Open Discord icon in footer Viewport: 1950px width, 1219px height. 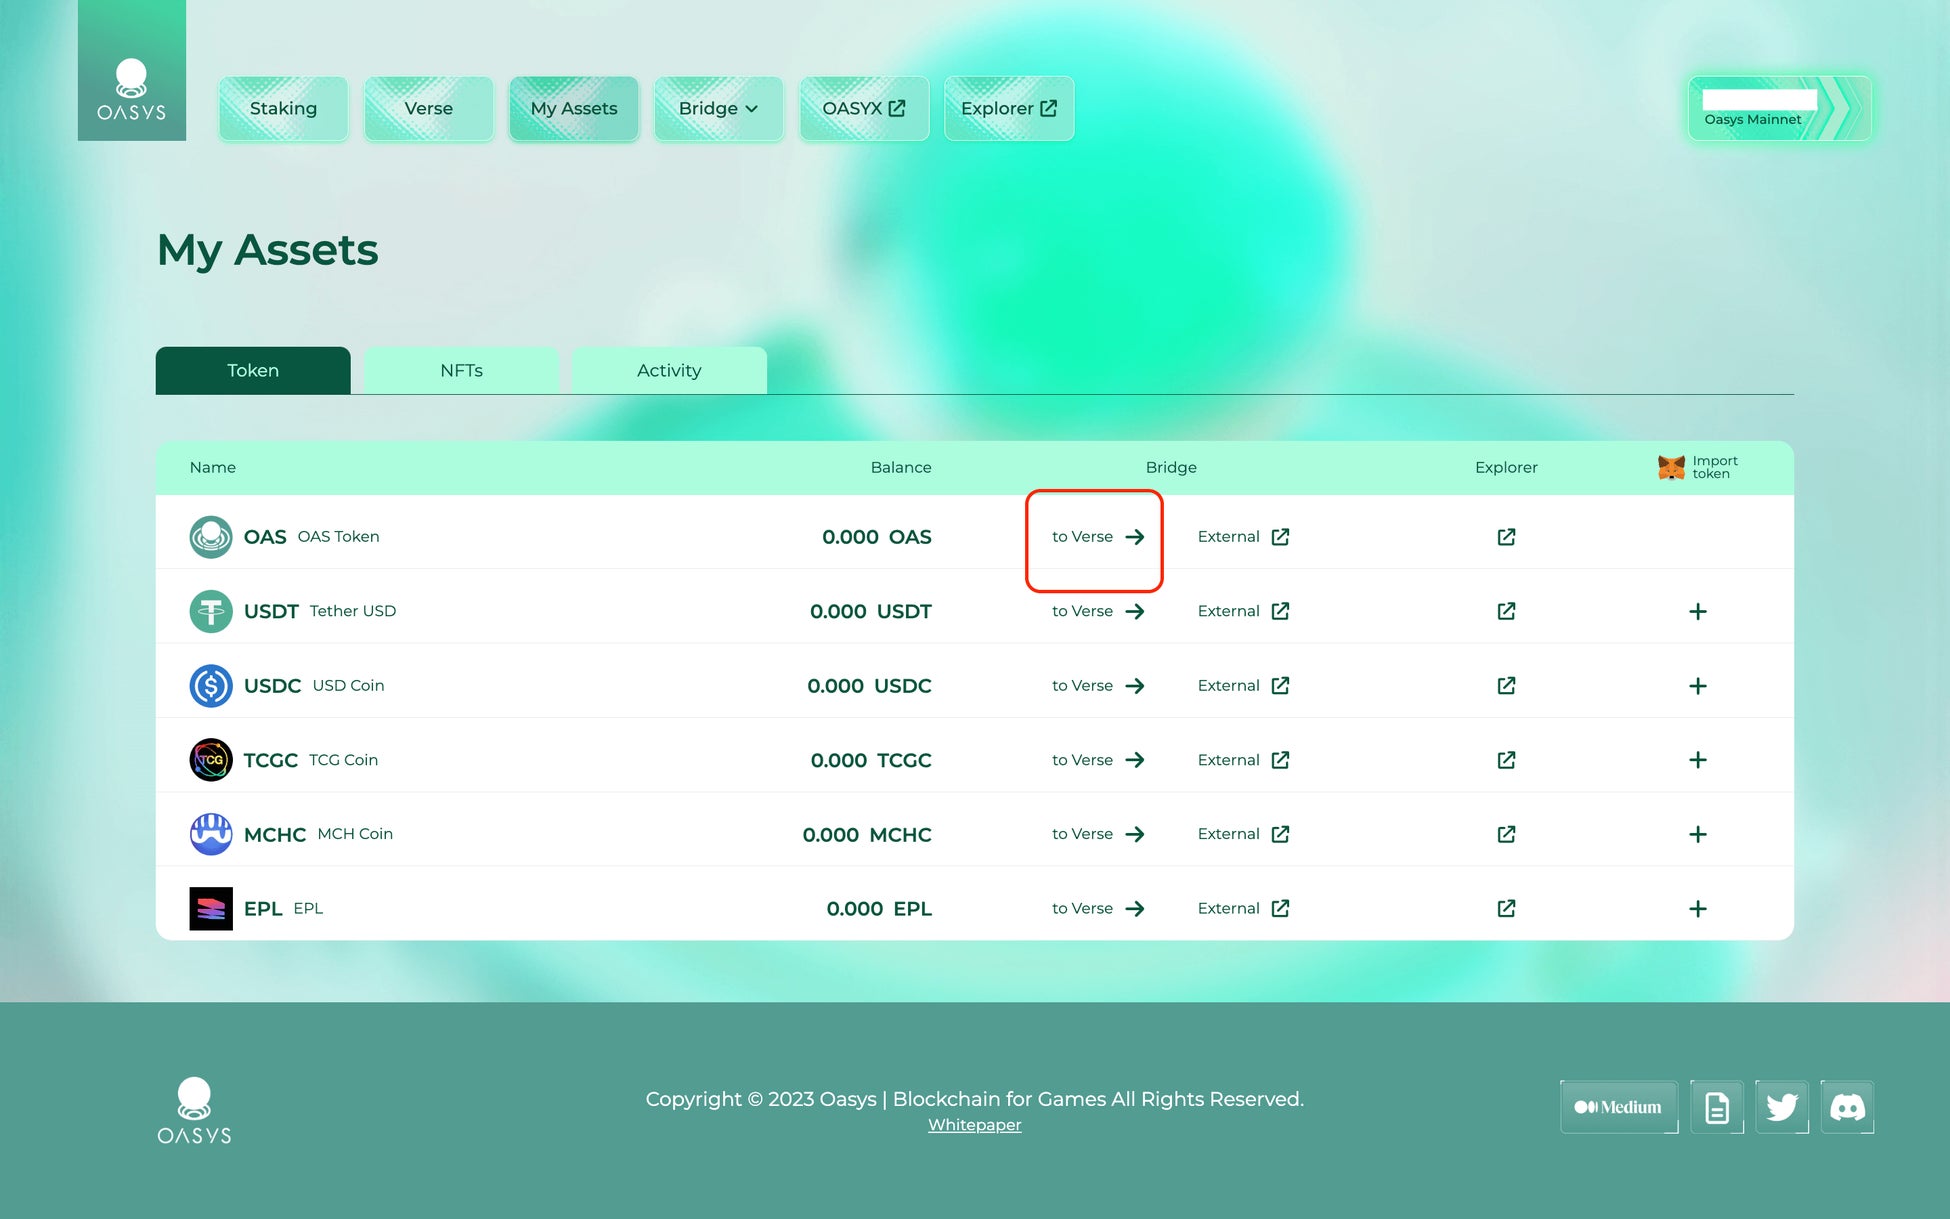[x=1846, y=1107]
